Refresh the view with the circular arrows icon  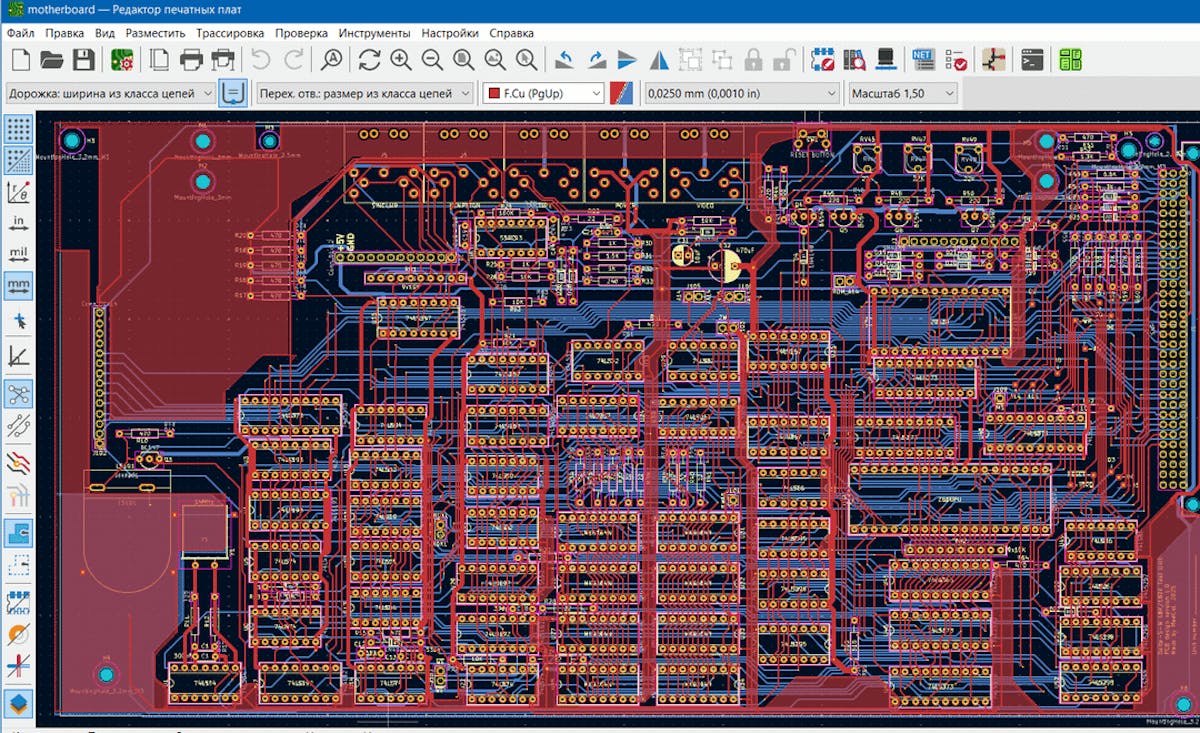[x=370, y=59]
